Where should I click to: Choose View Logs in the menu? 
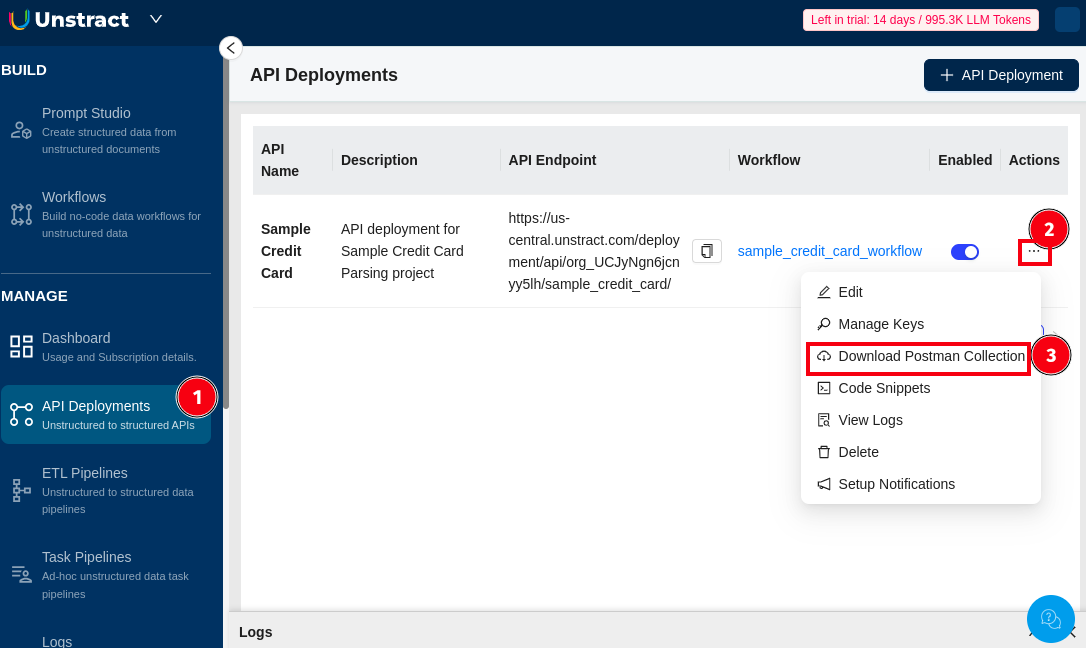click(x=920, y=420)
